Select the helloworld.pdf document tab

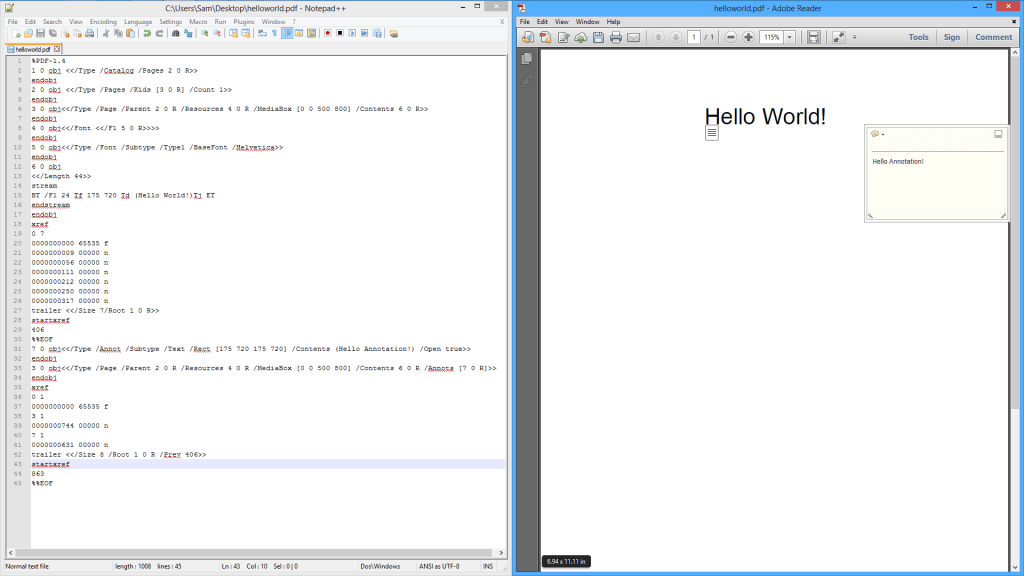[33, 47]
